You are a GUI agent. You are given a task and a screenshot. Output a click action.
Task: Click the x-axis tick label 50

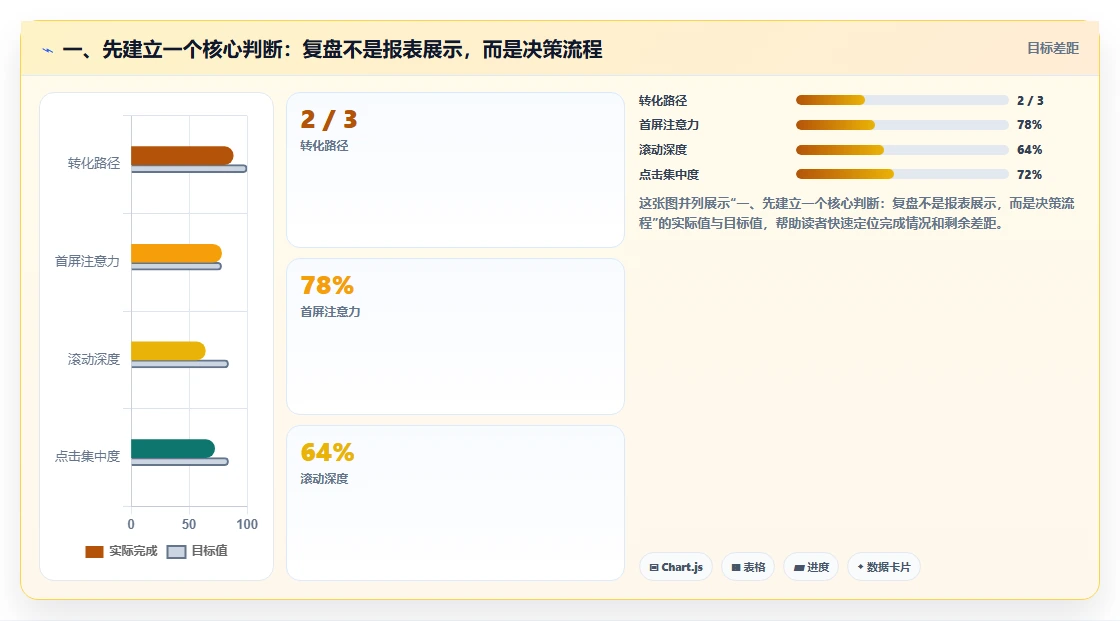click(189, 525)
